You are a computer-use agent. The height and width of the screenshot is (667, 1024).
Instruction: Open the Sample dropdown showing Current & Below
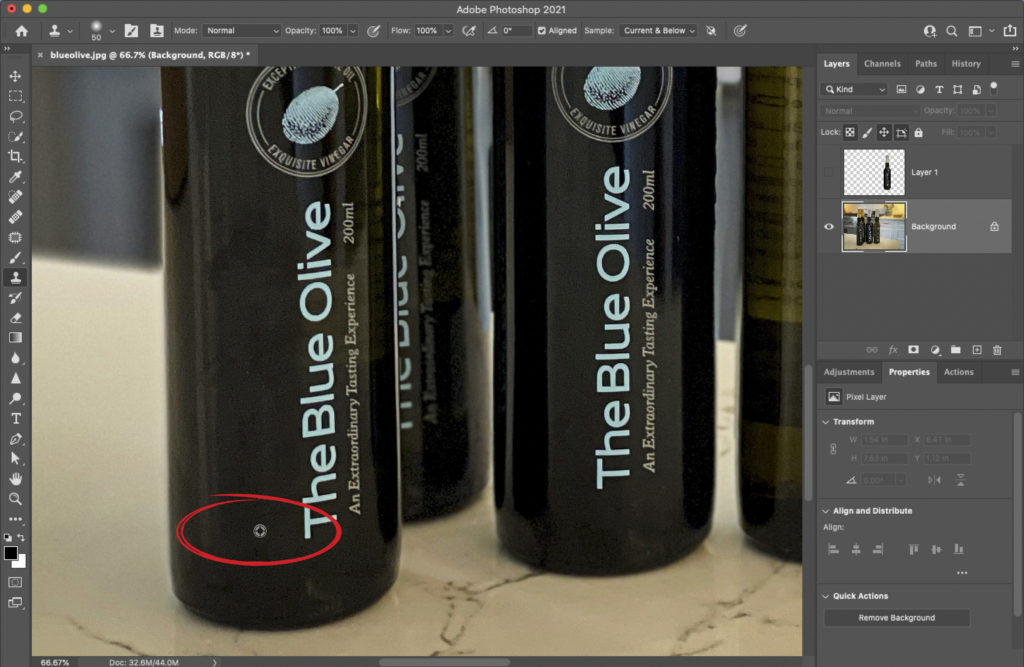click(658, 31)
